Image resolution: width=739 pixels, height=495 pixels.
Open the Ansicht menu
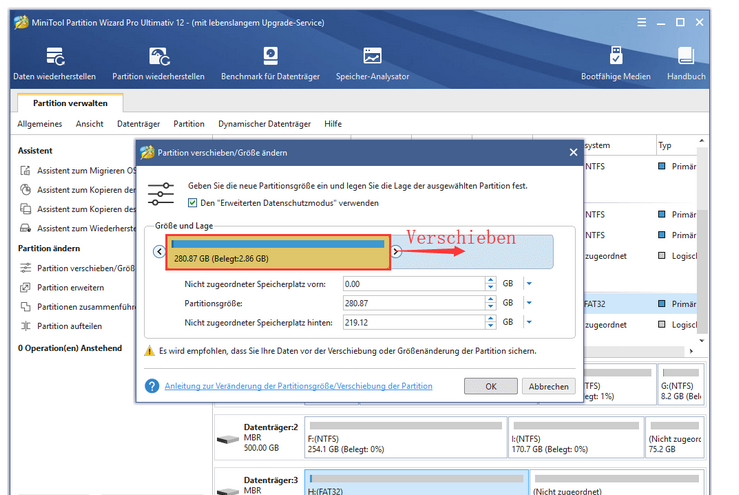(x=90, y=124)
